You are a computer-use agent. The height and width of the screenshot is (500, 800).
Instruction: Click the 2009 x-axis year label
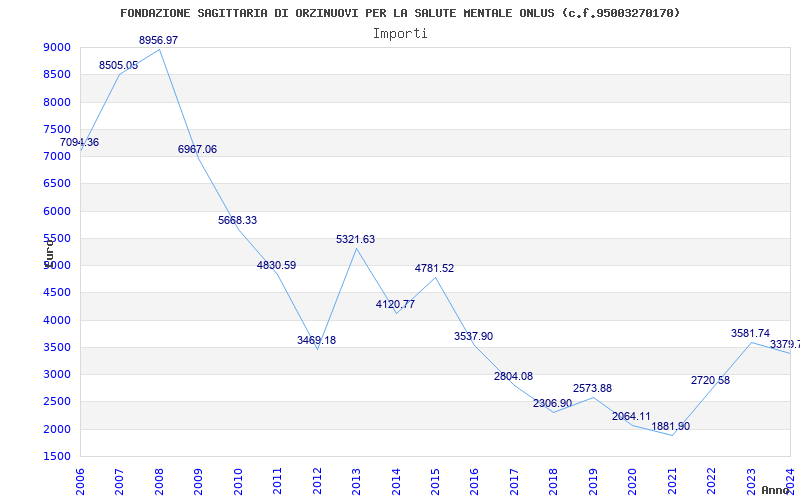click(198, 481)
